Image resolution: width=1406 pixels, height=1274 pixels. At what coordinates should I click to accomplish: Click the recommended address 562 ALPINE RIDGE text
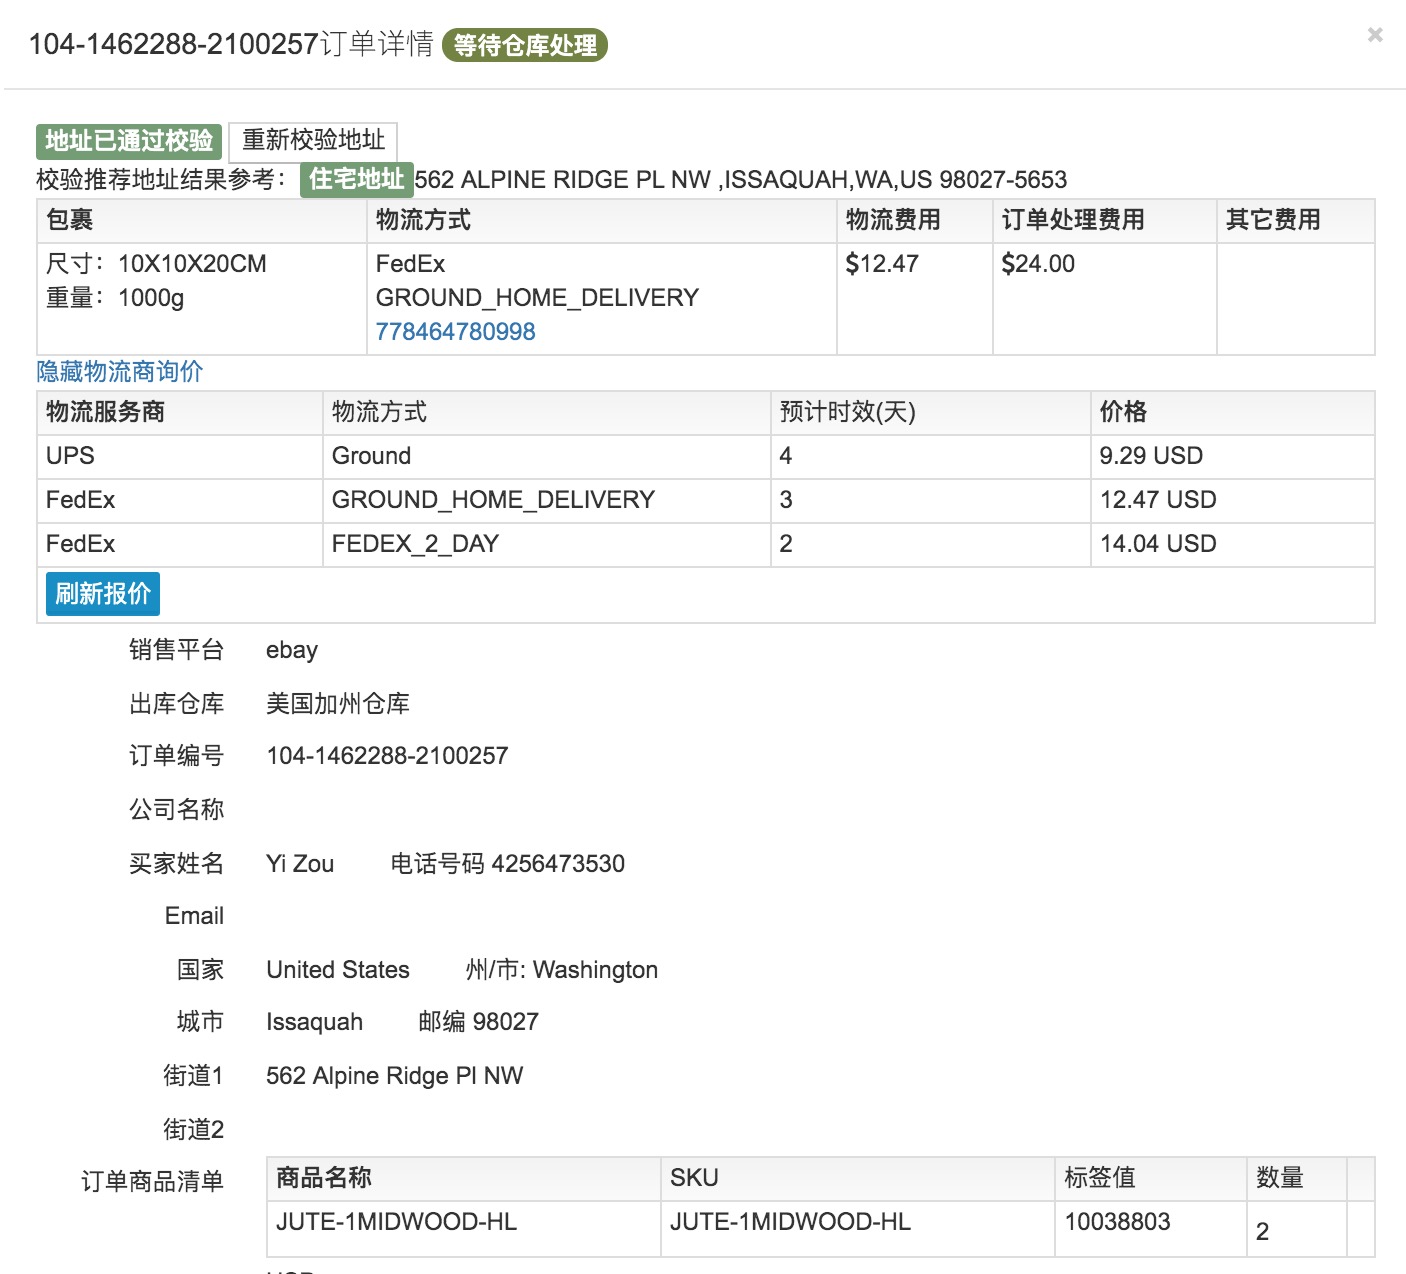[740, 180]
